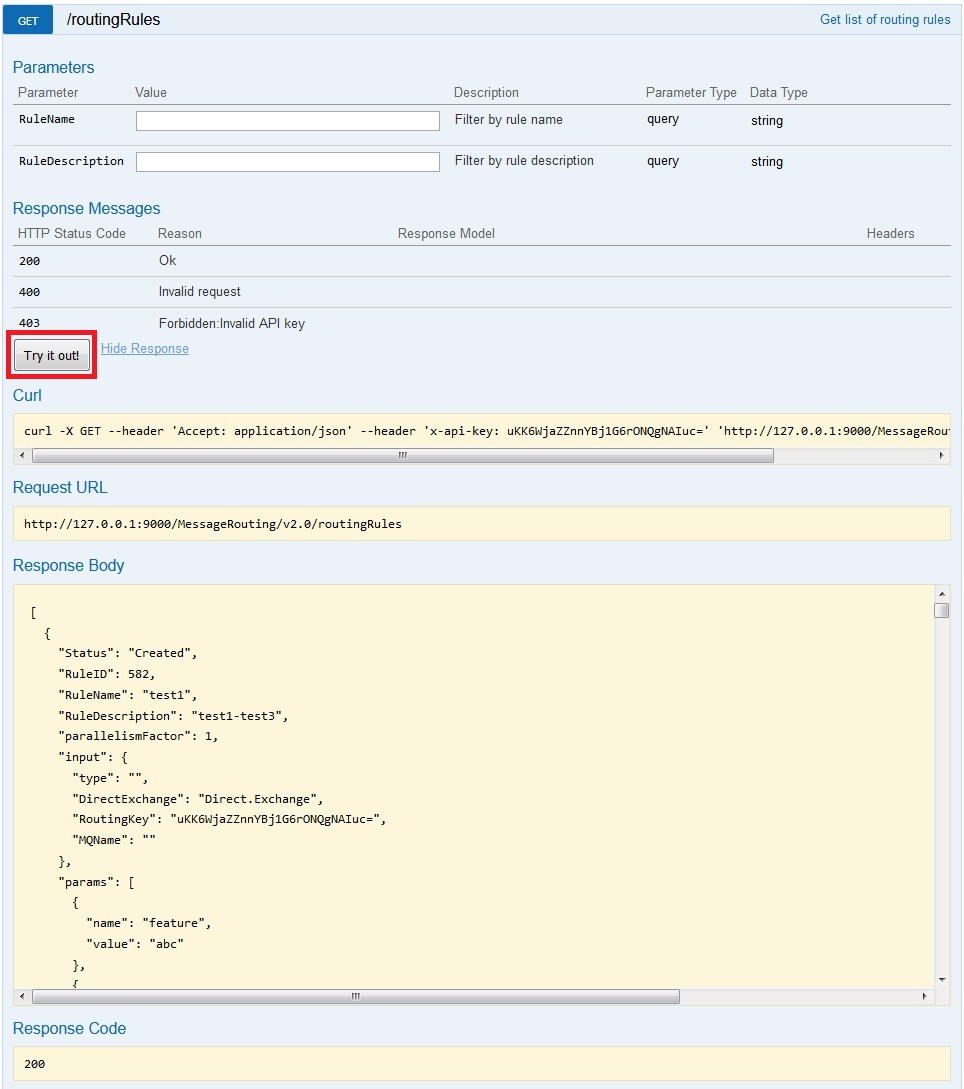This screenshot has width=964, height=1089.
Task: Click the Request URL heading
Action: click(x=60, y=488)
